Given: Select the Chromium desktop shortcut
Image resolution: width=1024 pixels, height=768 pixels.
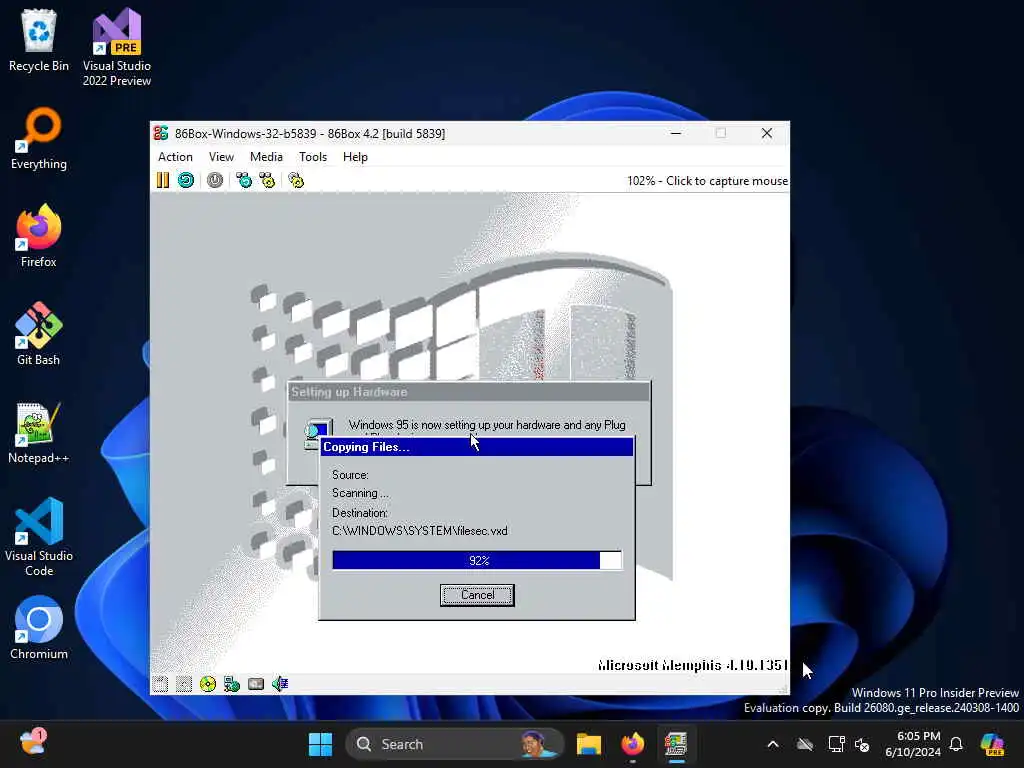Looking at the screenshot, I should point(39,628).
